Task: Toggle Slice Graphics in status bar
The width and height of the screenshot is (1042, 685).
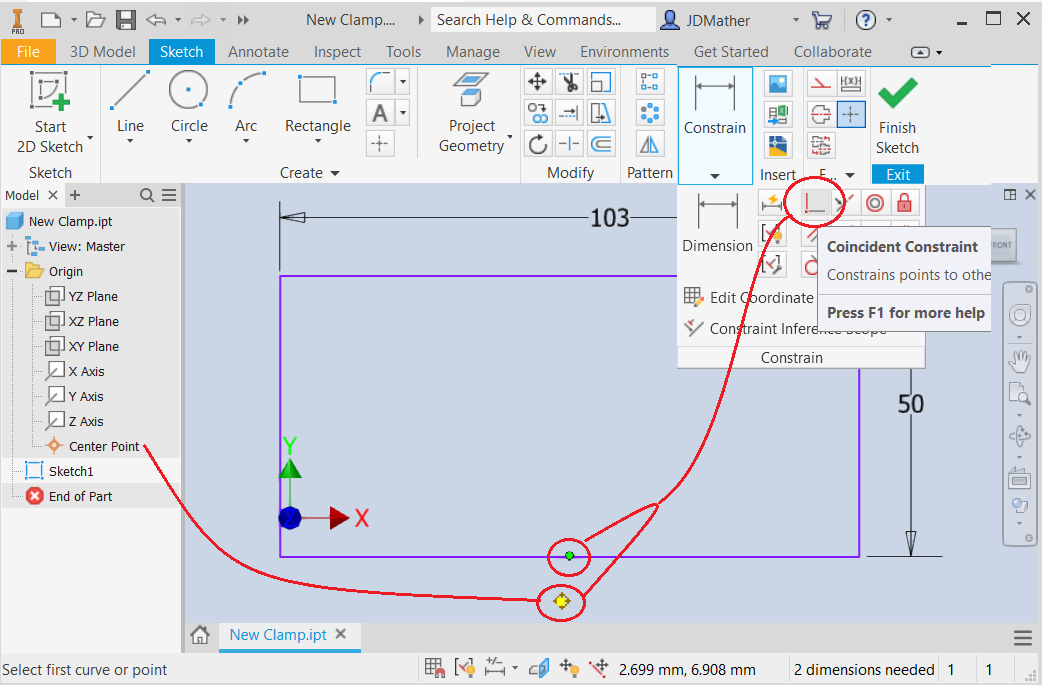Action: coord(539,668)
